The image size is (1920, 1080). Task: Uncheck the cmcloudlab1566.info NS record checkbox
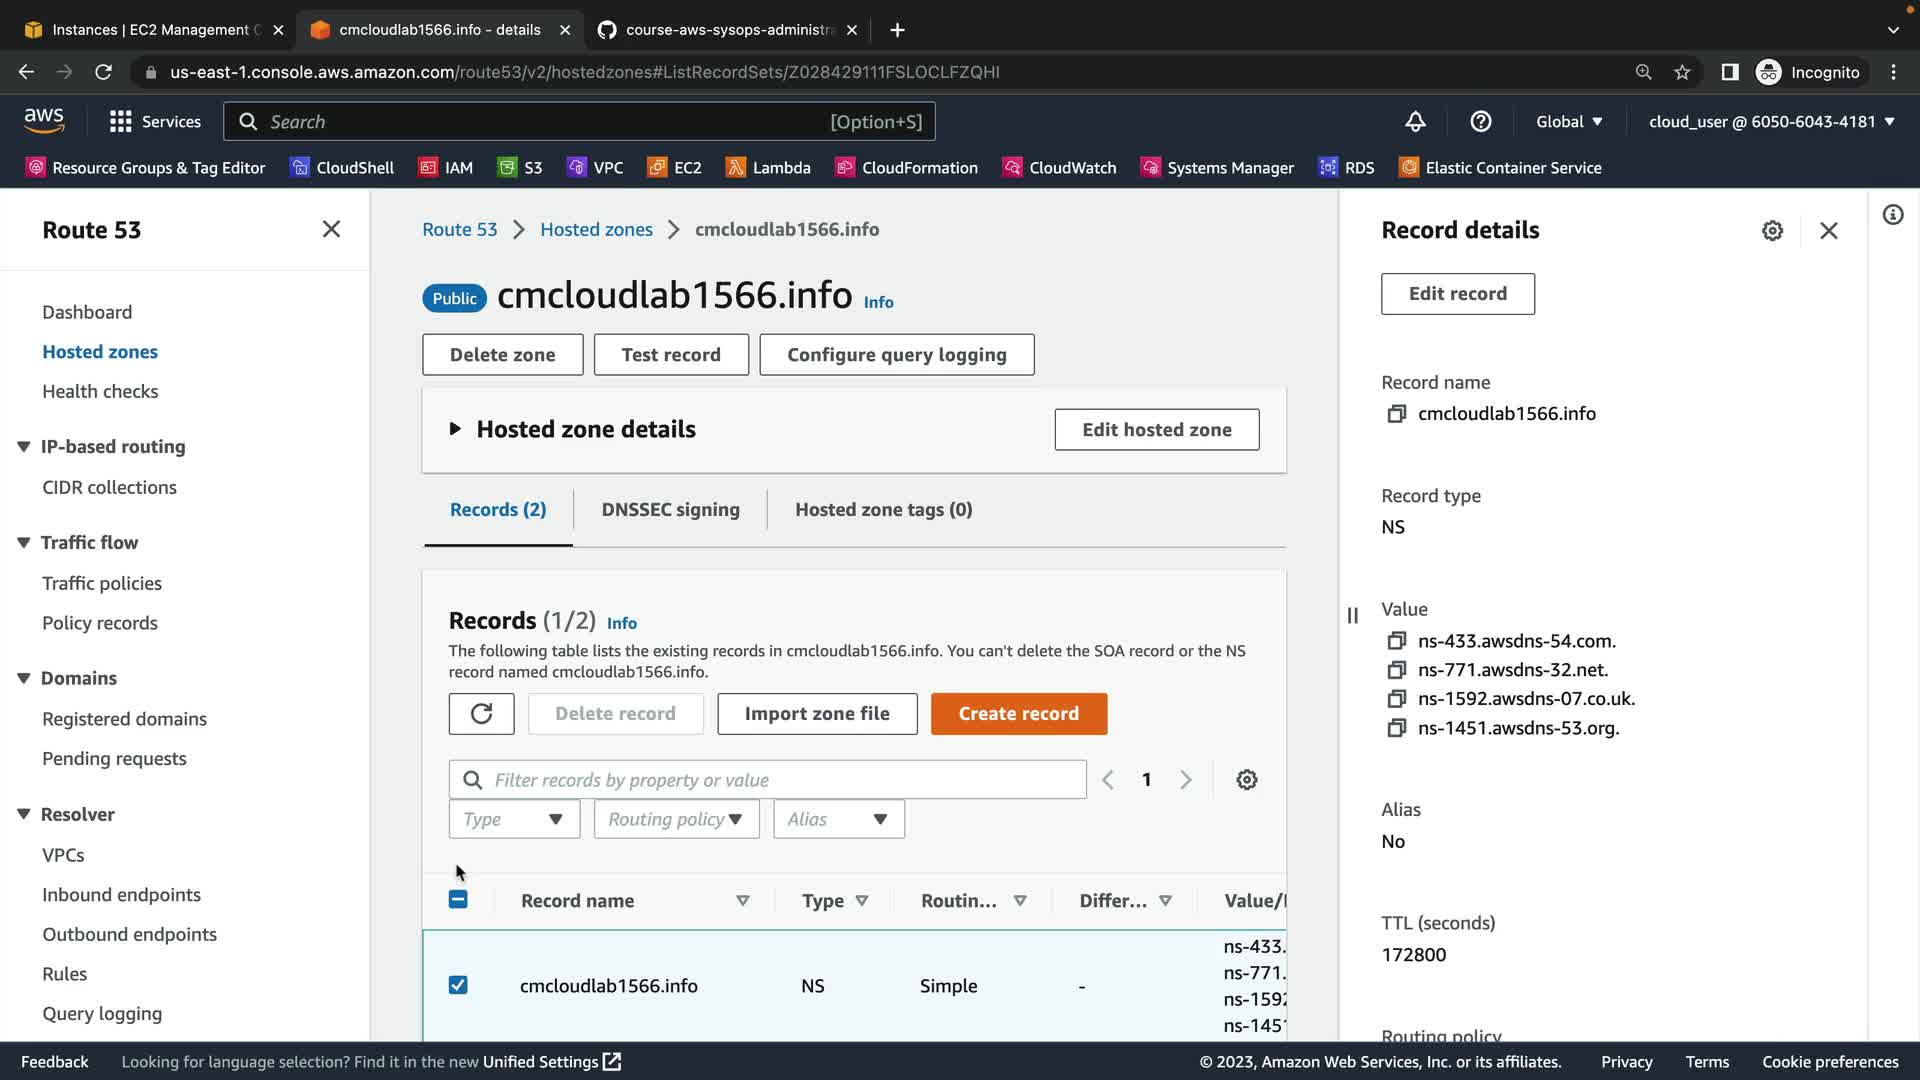point(458,986)
